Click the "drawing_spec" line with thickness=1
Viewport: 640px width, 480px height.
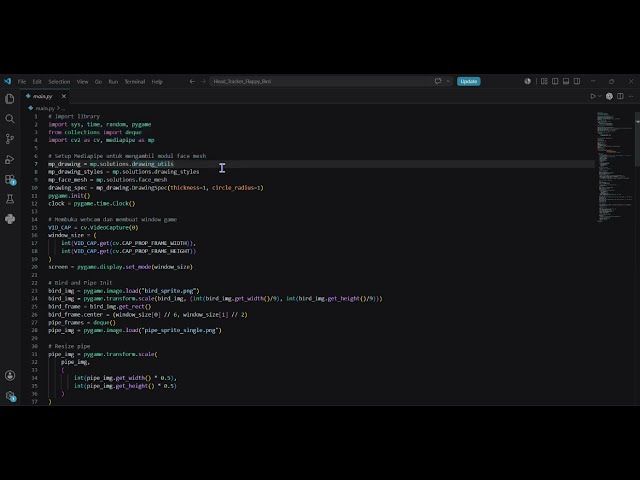[156, 188]
